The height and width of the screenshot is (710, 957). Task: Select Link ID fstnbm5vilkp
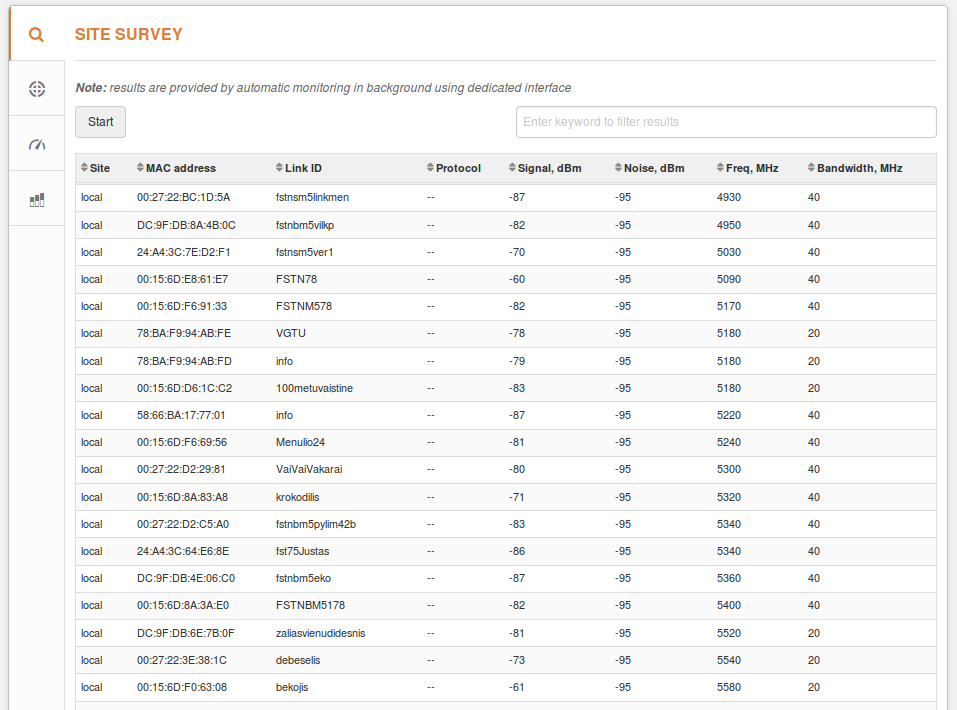[x=305, y=225]
